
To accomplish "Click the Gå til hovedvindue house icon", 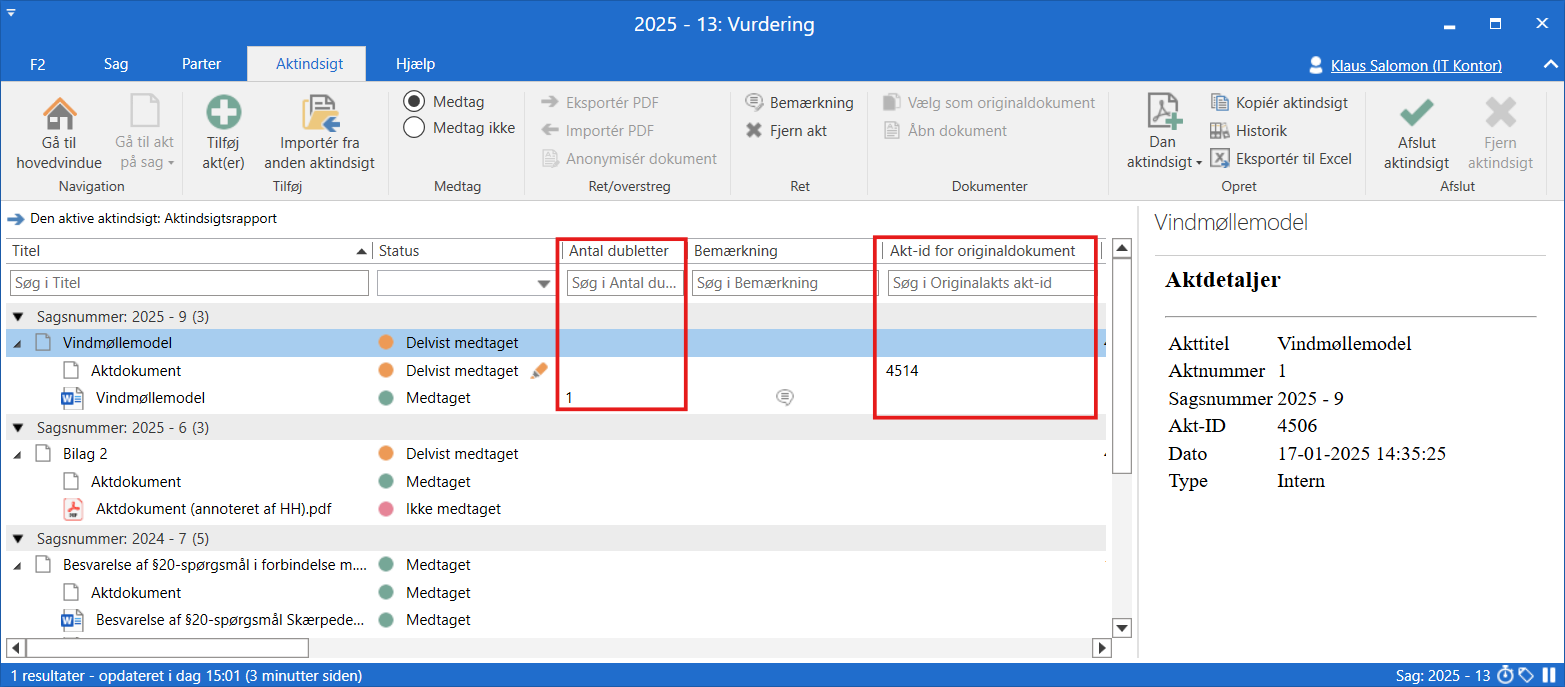I will pos(59,115).
